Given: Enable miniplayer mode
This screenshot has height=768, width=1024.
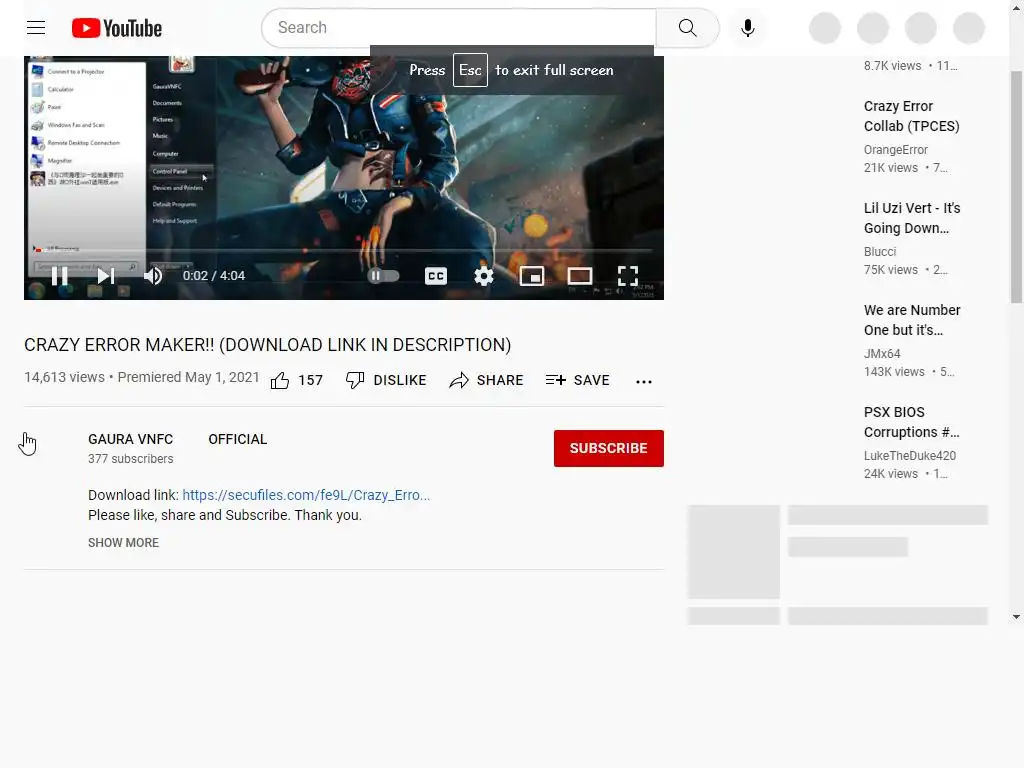Looking at the screenshot, I should pos(532,276).
